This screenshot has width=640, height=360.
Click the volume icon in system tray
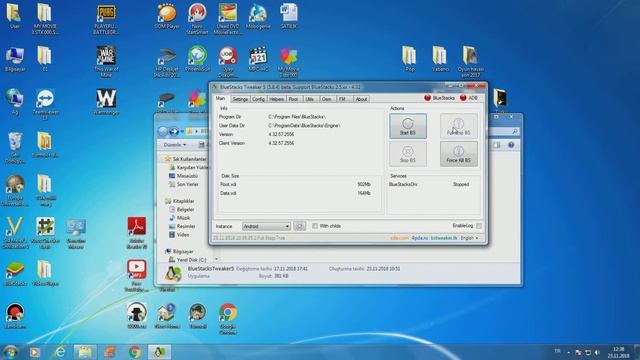pos(597,352)
